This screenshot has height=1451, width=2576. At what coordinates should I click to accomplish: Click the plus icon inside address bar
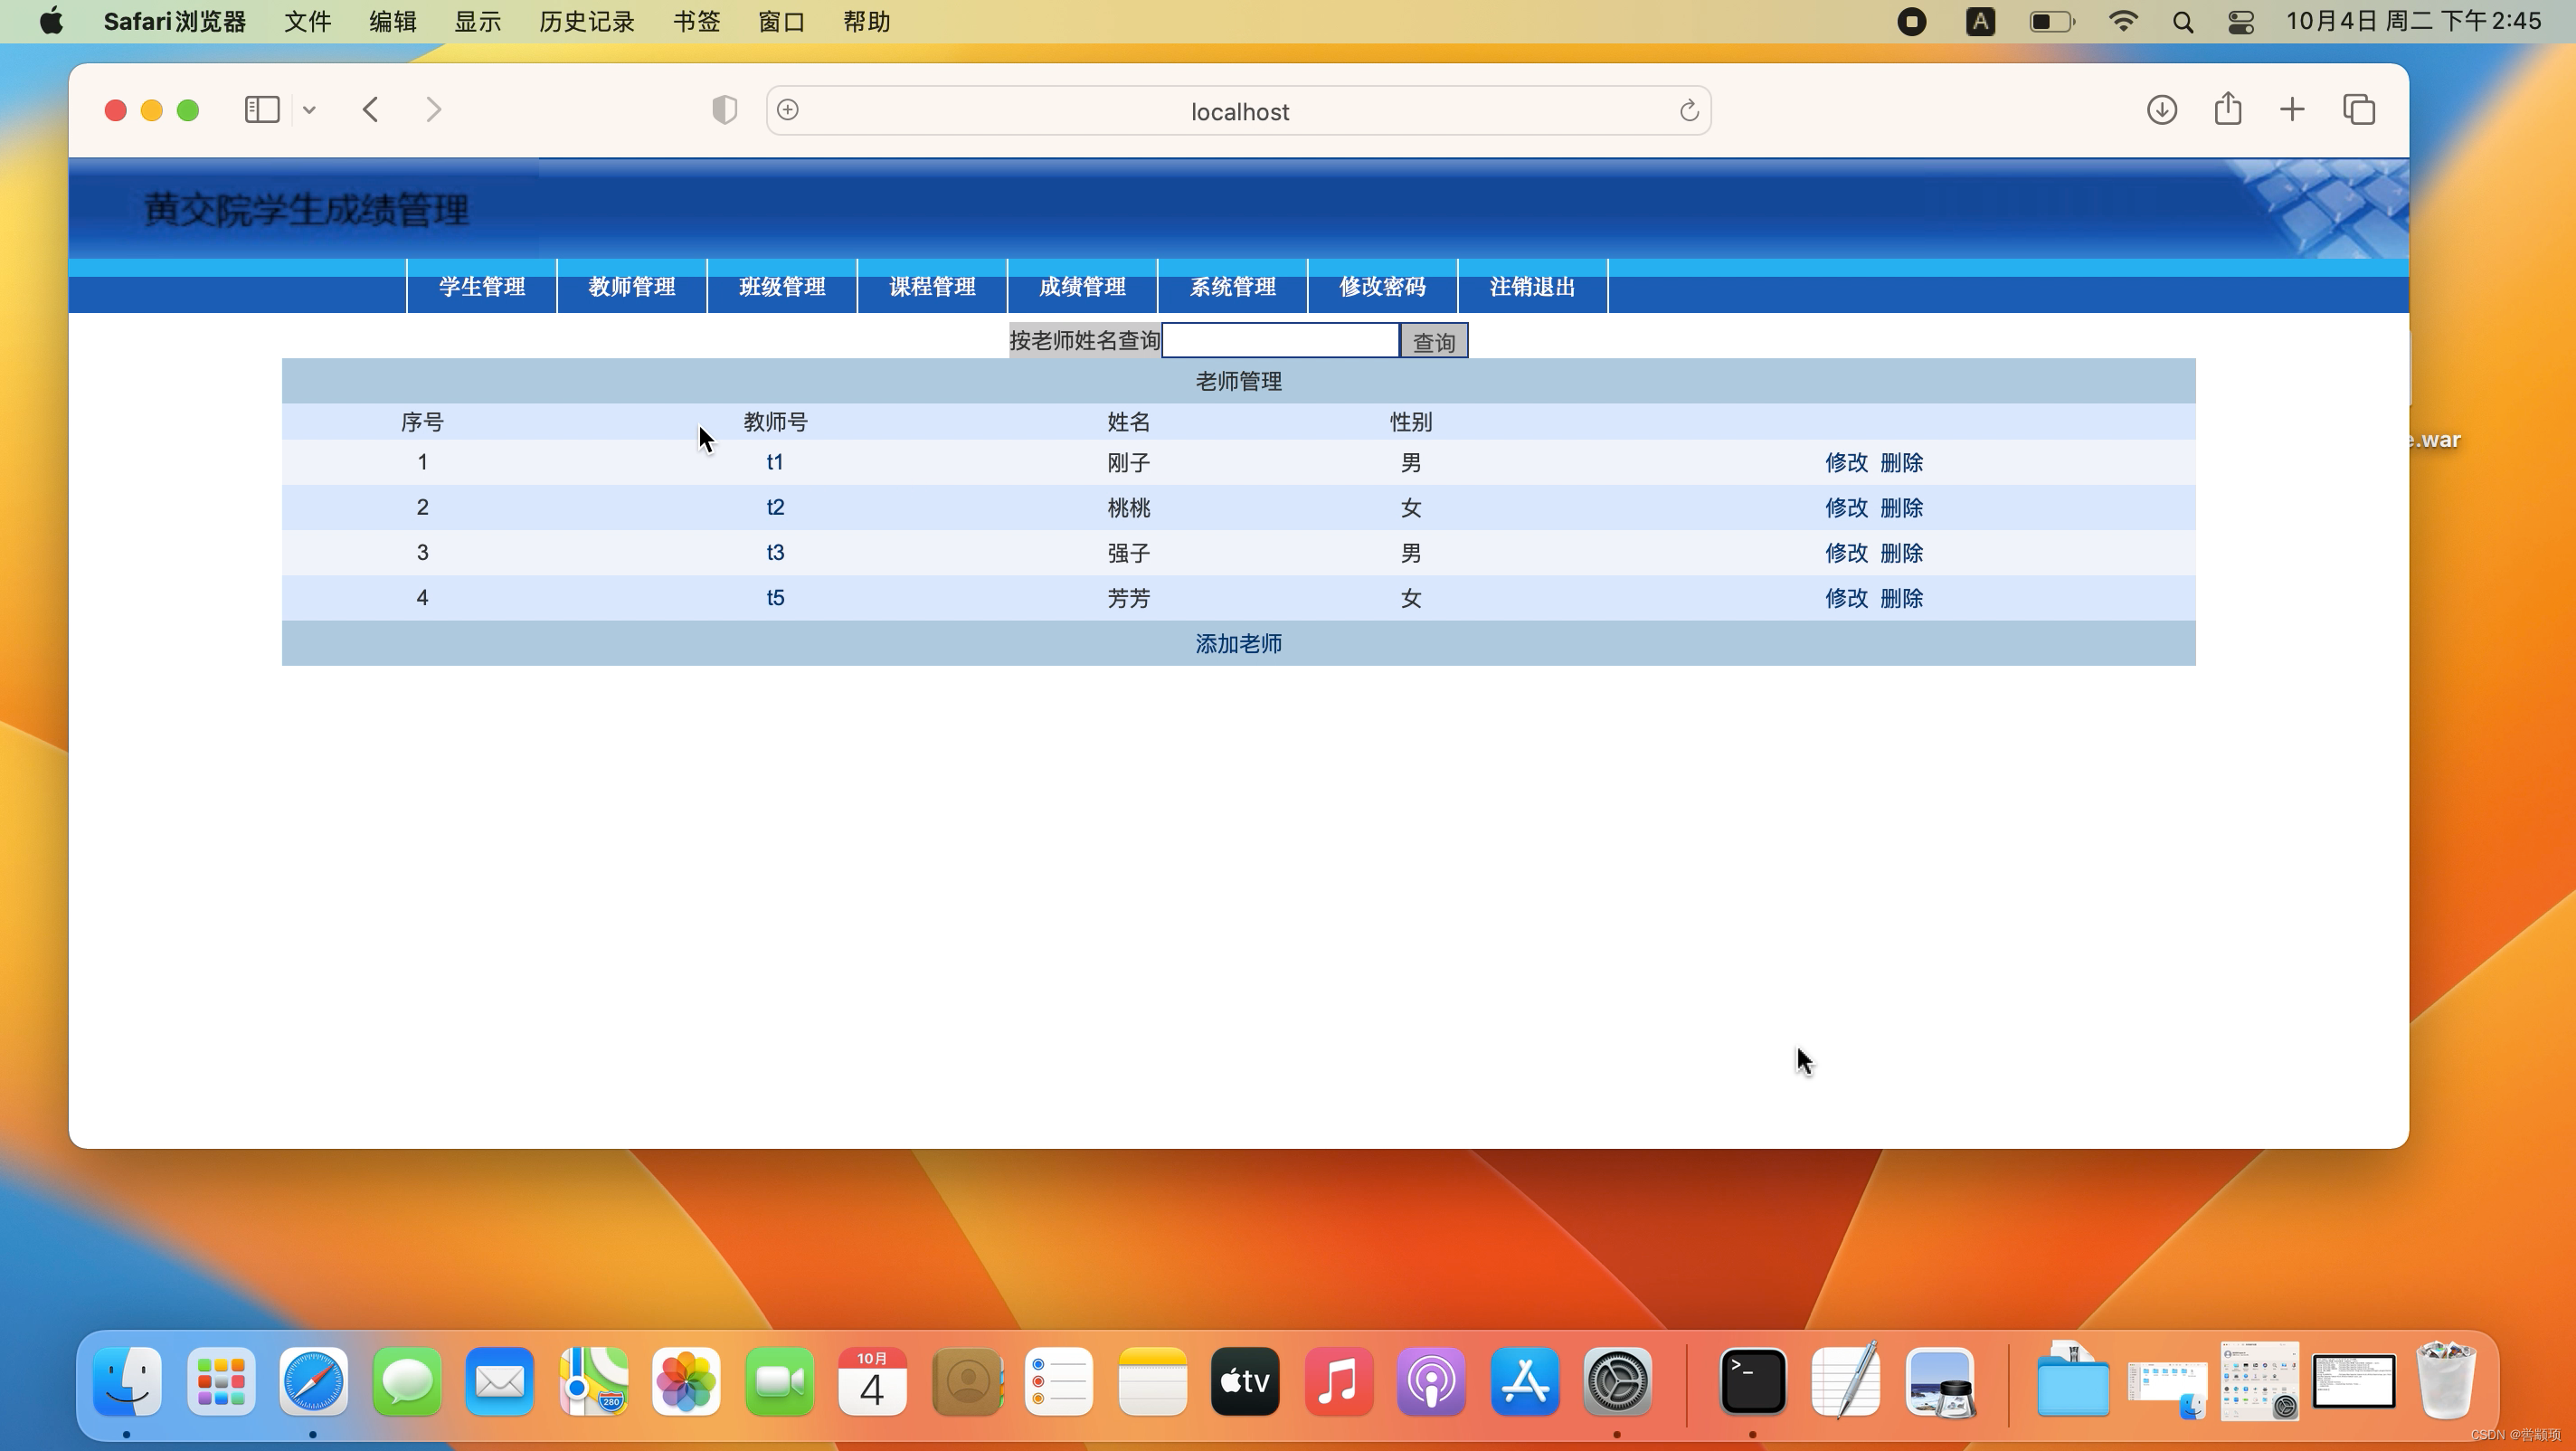788,110
